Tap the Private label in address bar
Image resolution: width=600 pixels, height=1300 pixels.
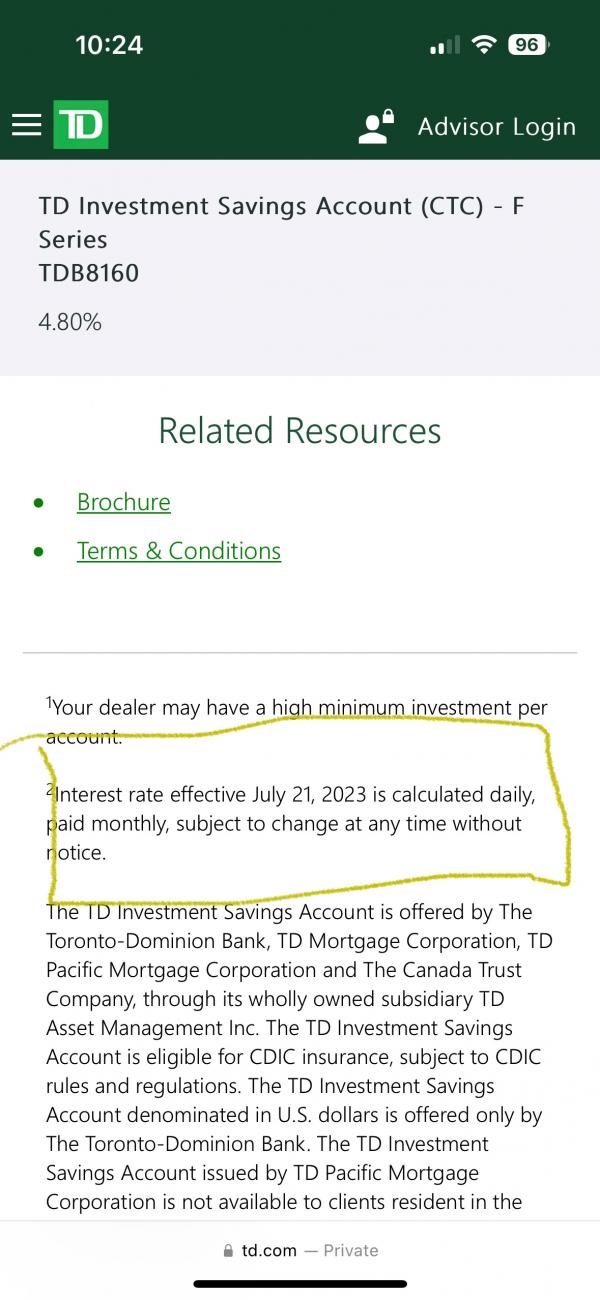[x=350, y=1250]
